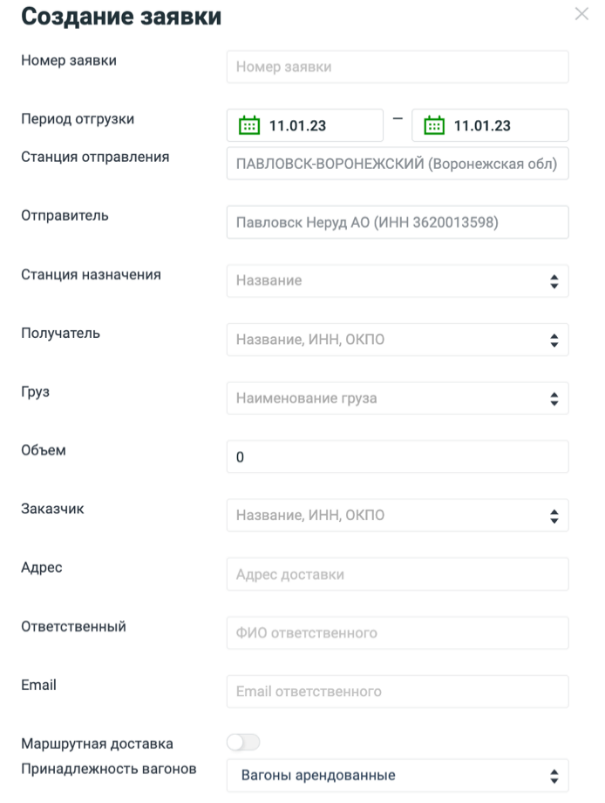605x803 pixels.
Task: Click the Адрес доставки input field
Action: (397, 574)
